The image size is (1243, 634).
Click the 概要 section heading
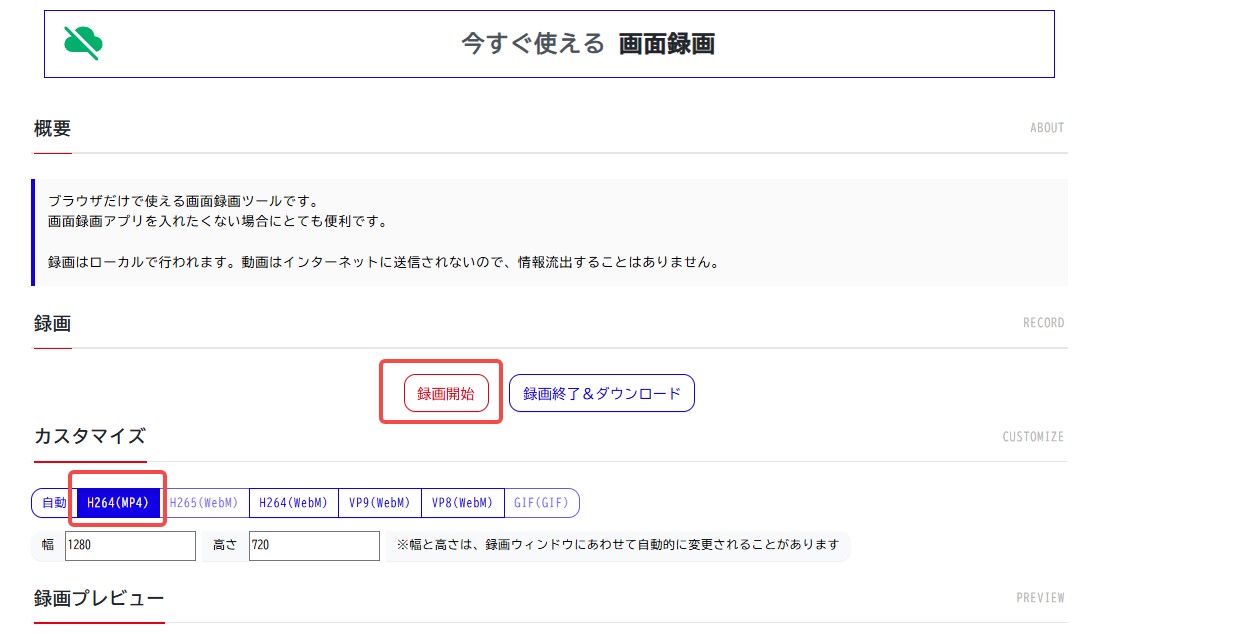(x=52, y=128)
